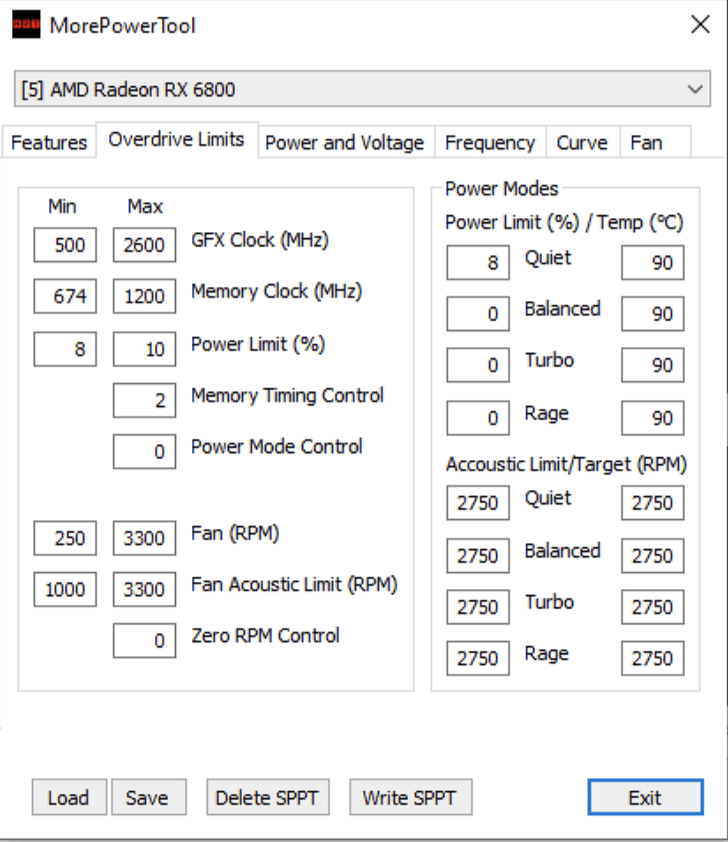Screen dimensions: 728x842
Task: Click the Exit button
Action: [645, 797]
